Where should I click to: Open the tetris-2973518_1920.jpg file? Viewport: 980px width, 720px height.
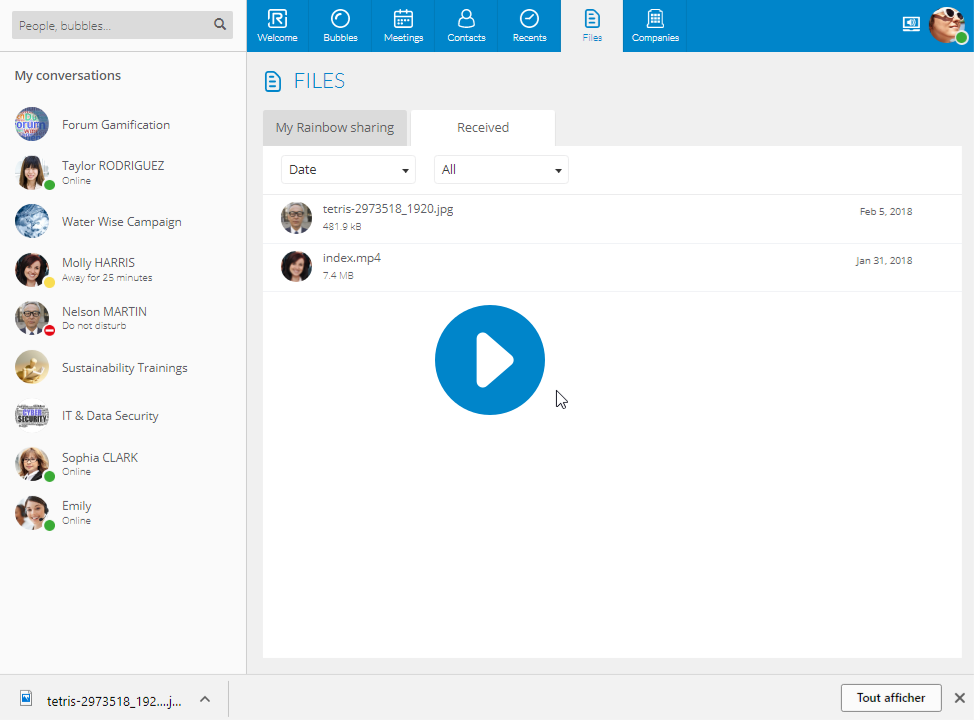[x=612, y=218]
